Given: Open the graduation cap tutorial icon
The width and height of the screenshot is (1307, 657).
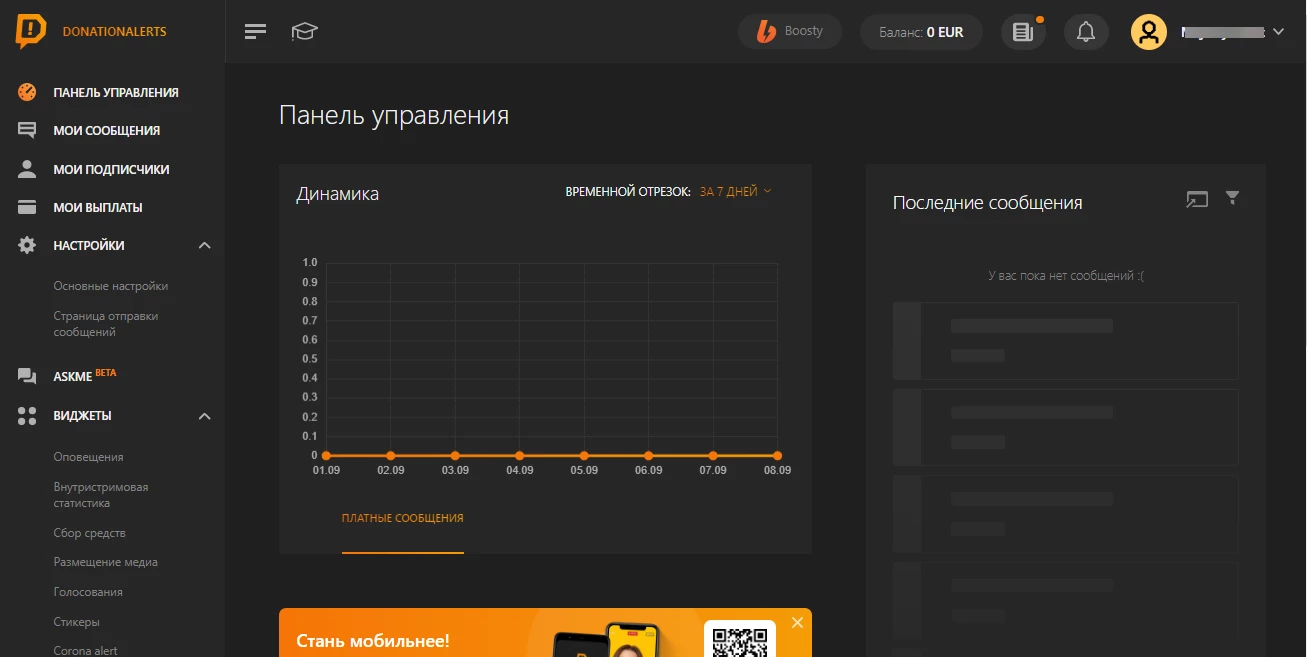Looking at the screenshot, I should point(304,32).
